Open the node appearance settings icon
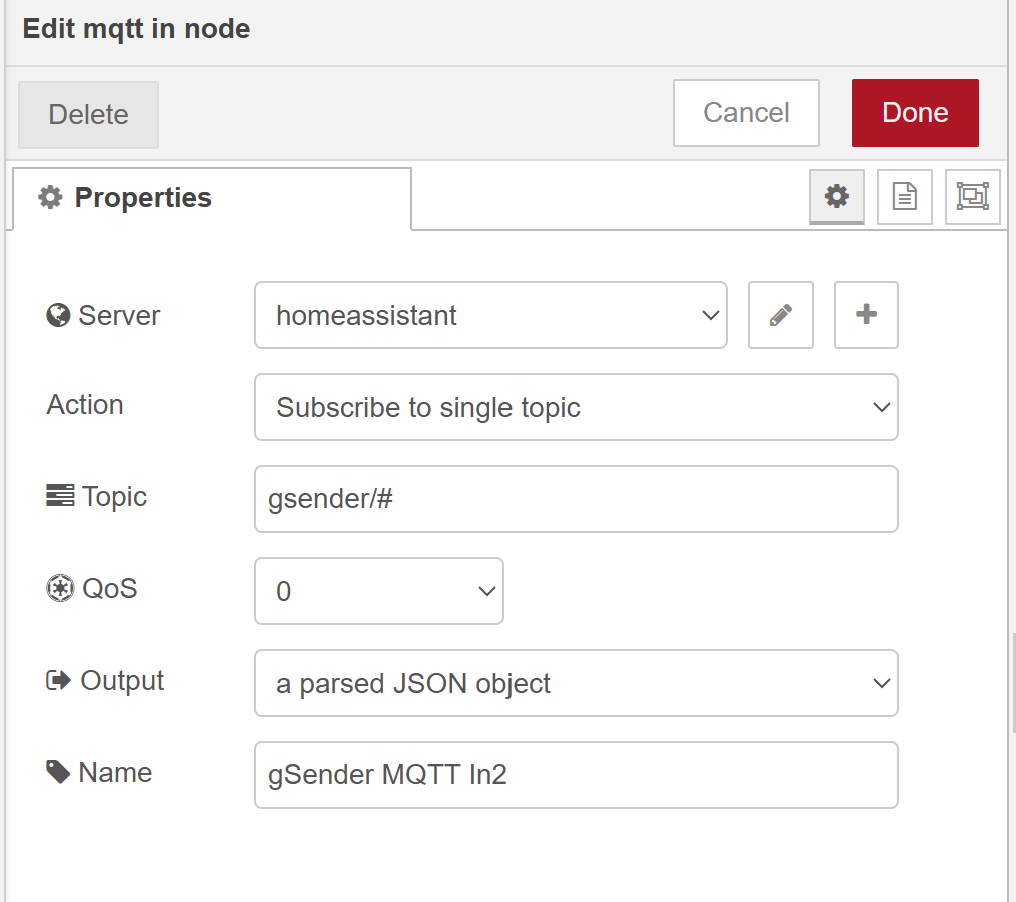Viewport: 1016px width, 902px height. tap(972, 196)
